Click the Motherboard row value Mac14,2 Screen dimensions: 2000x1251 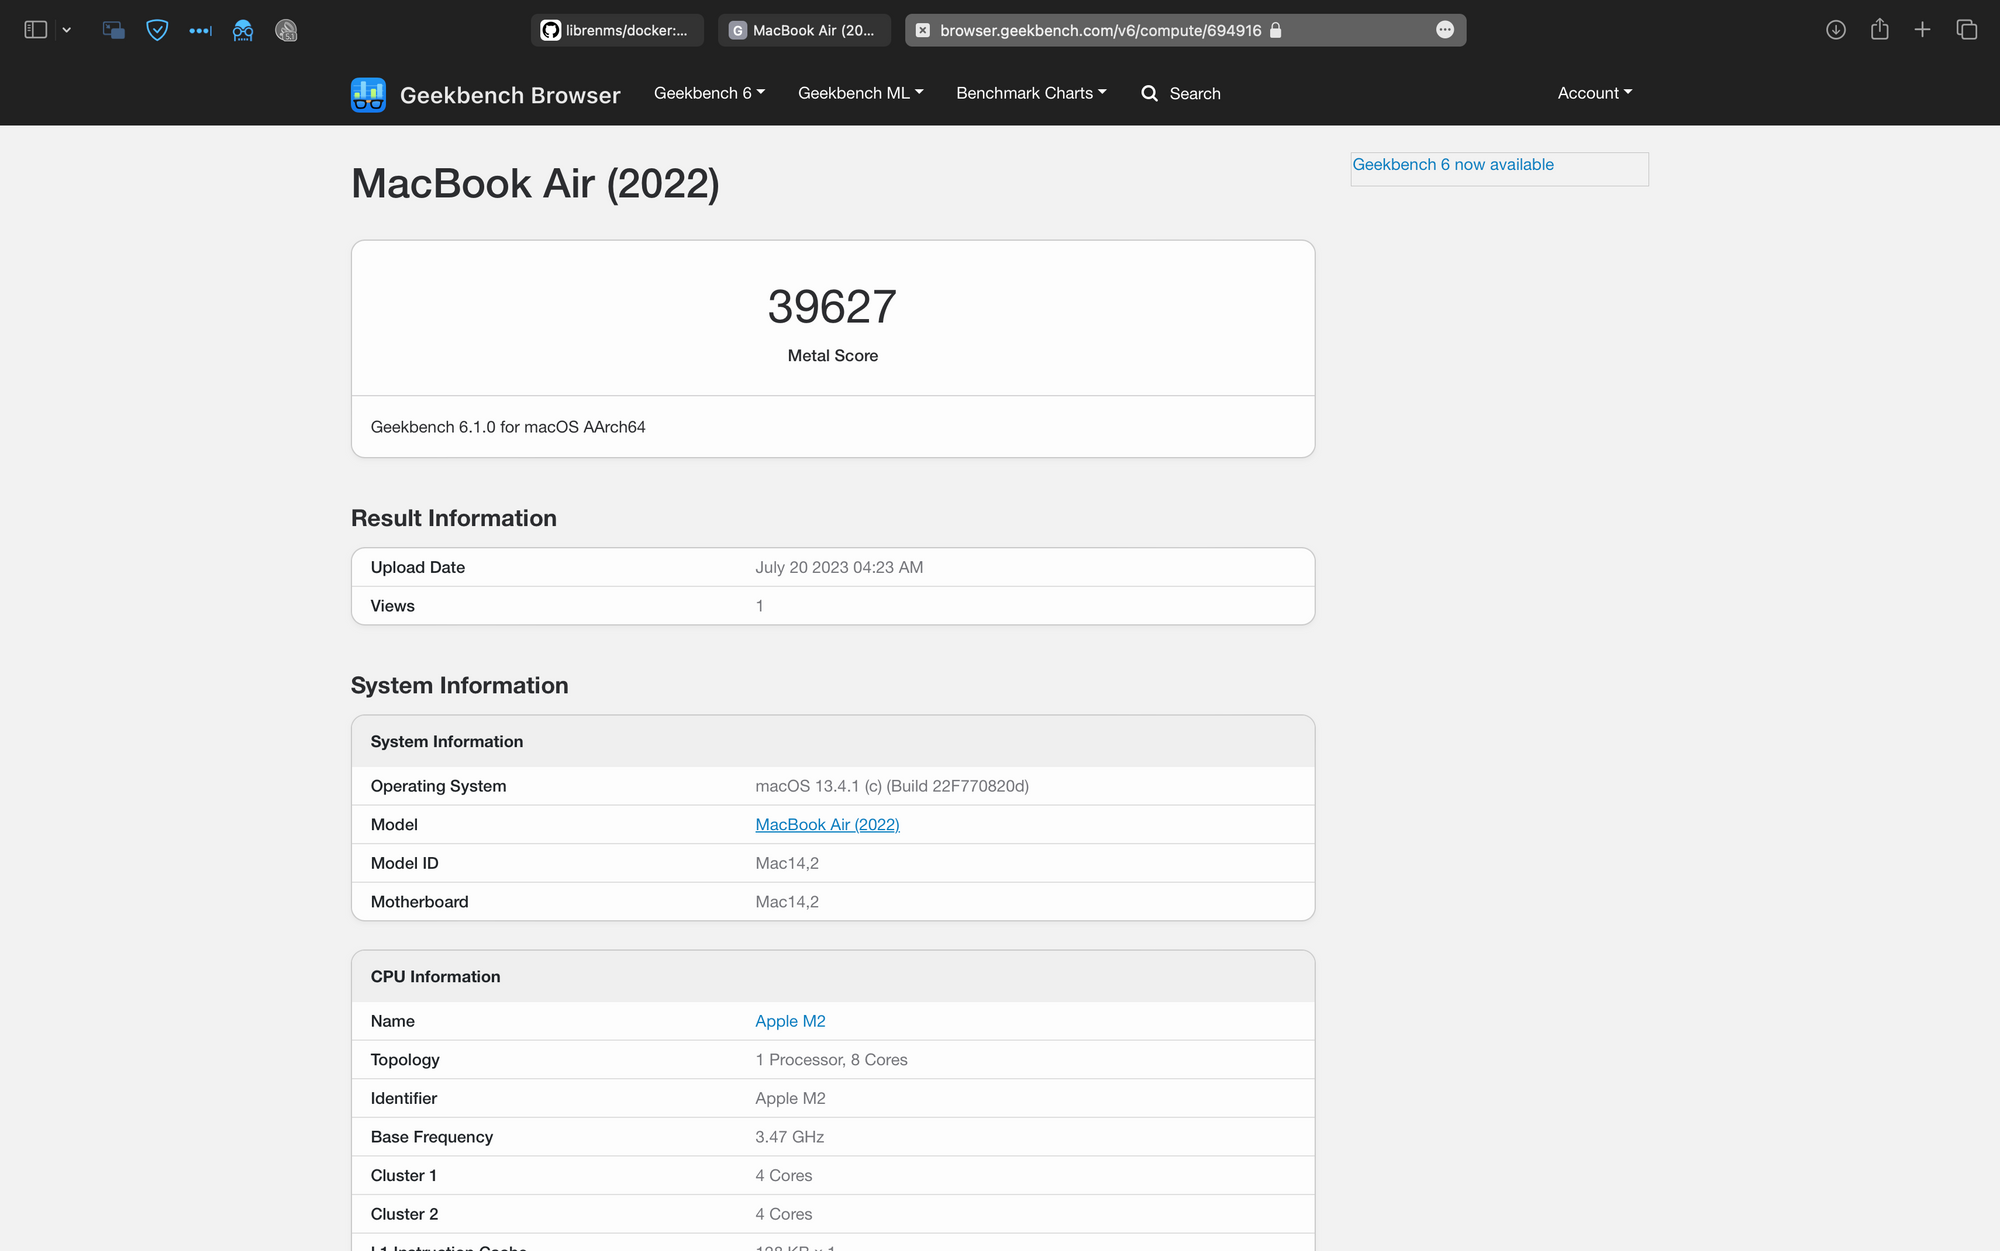(x=787, y=902)
